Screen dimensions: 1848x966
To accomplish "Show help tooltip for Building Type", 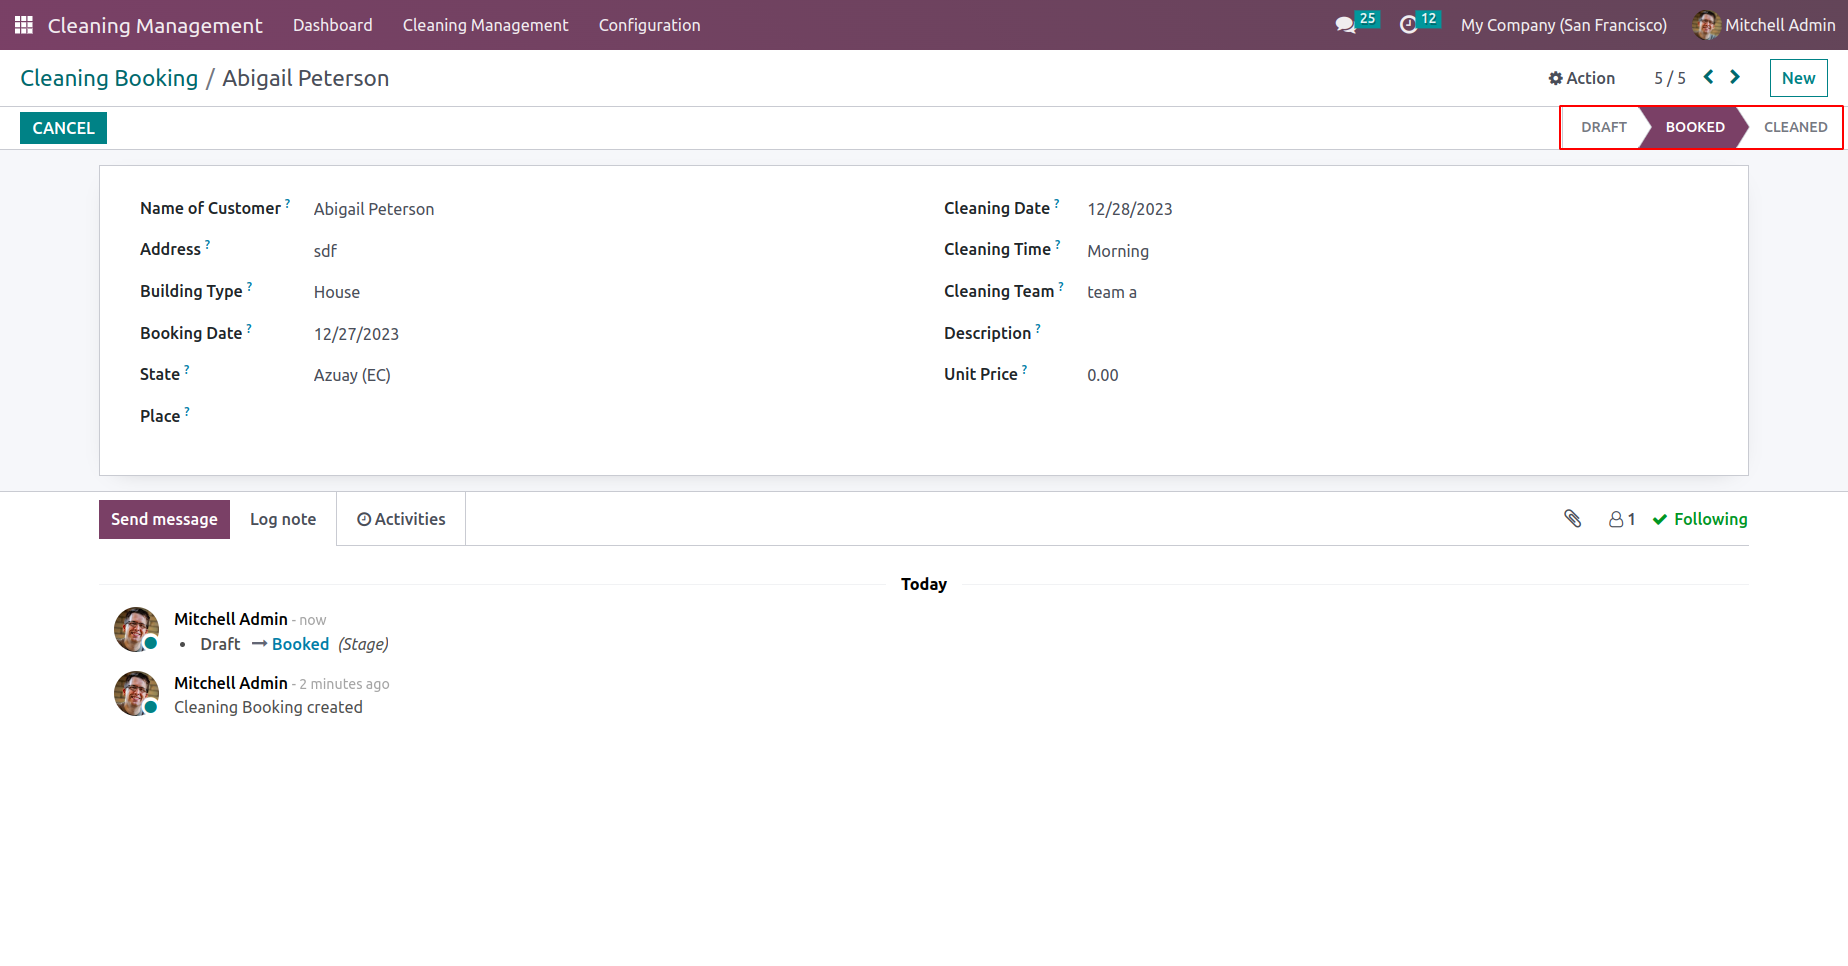I will [x=250, y=286].
